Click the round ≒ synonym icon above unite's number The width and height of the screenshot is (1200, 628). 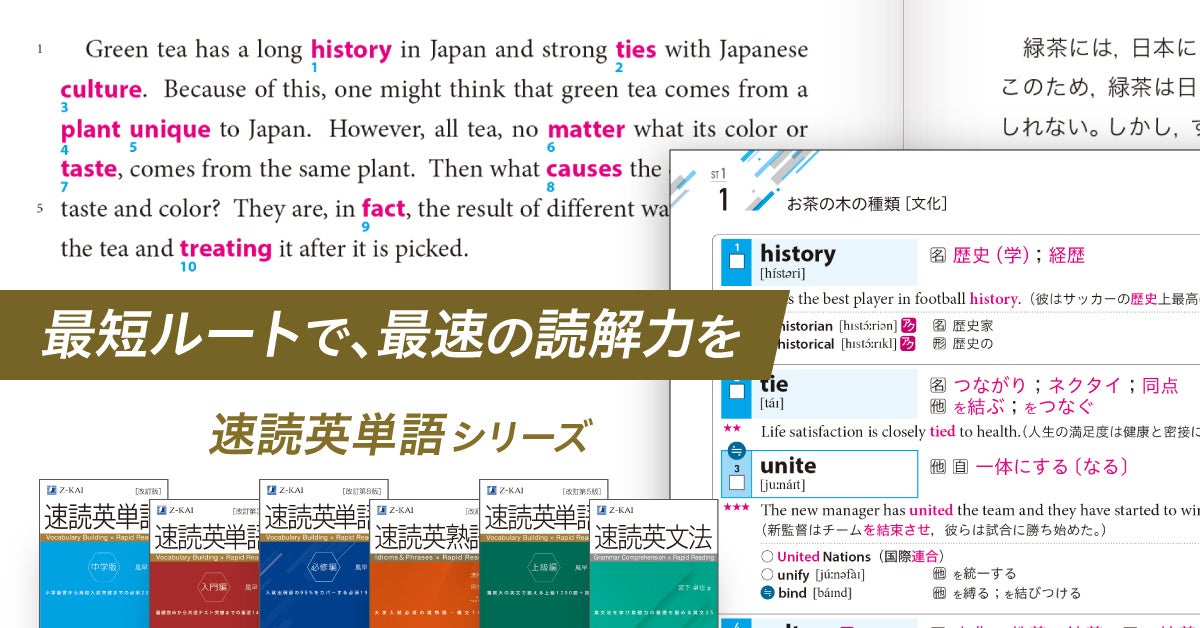tap(736, 450)
